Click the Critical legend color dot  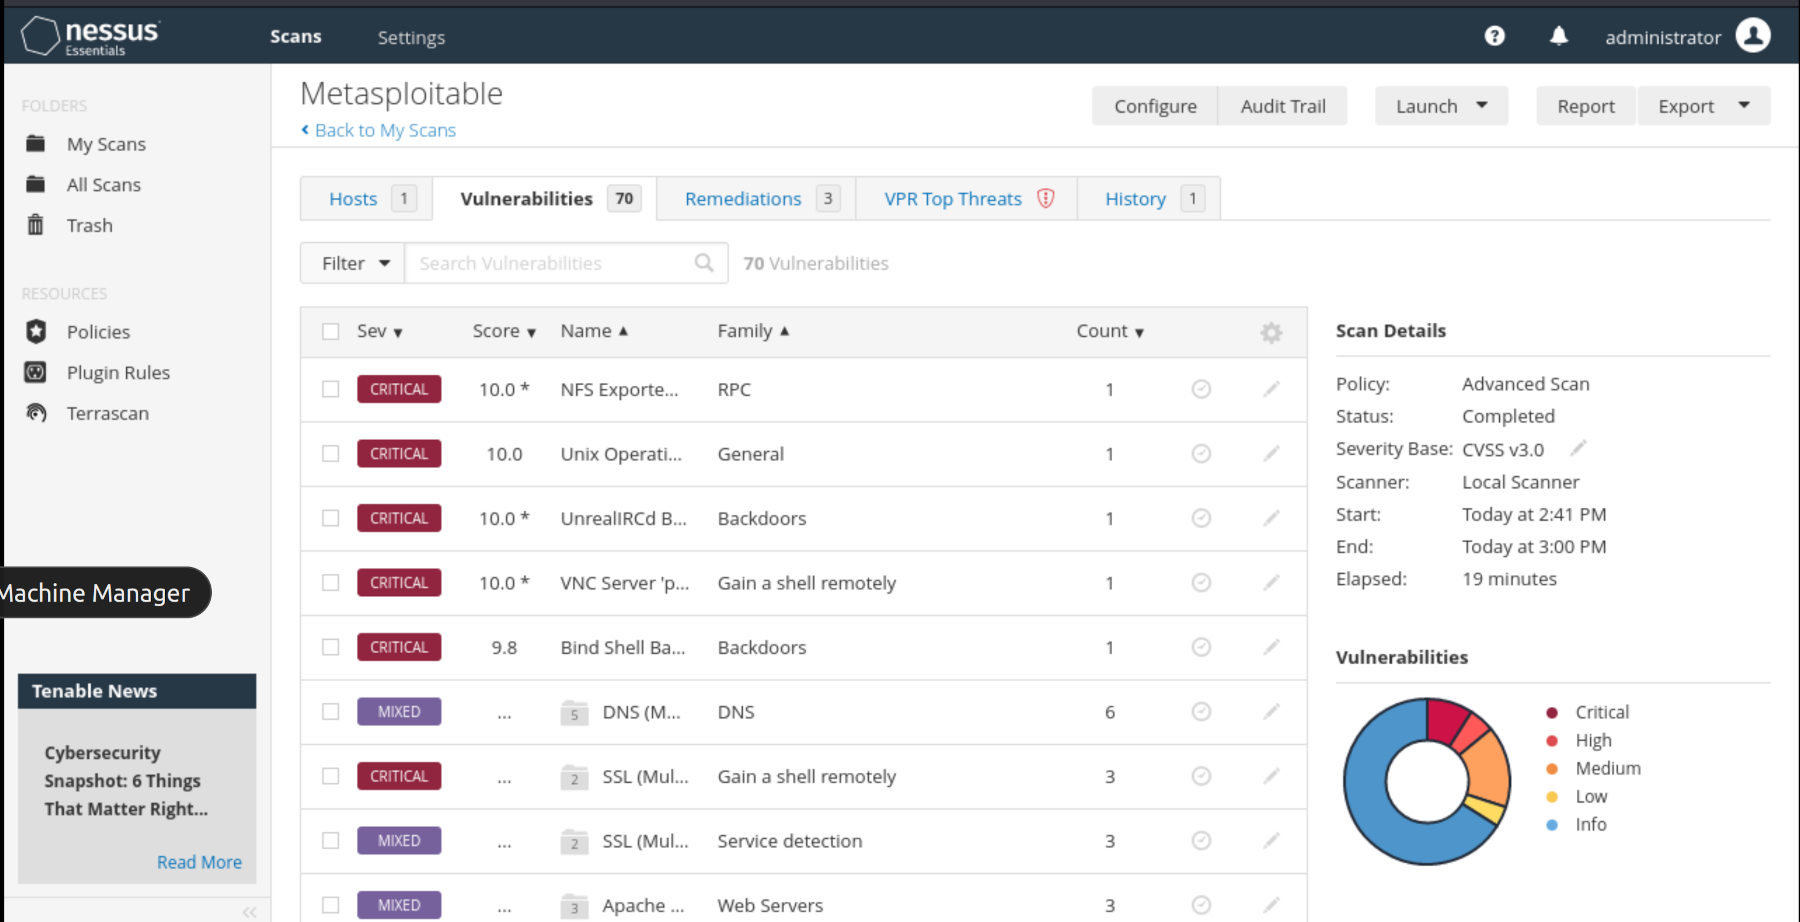point(1552,713)
